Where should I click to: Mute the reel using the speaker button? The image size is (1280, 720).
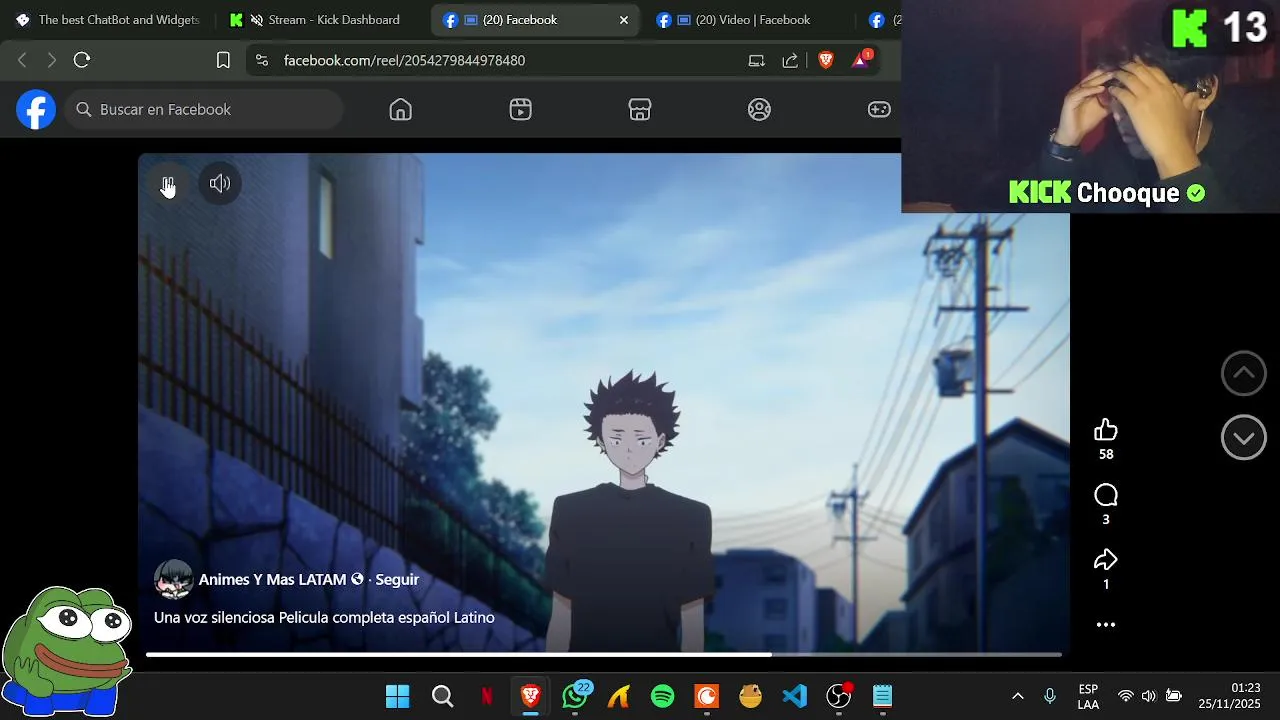220,184
